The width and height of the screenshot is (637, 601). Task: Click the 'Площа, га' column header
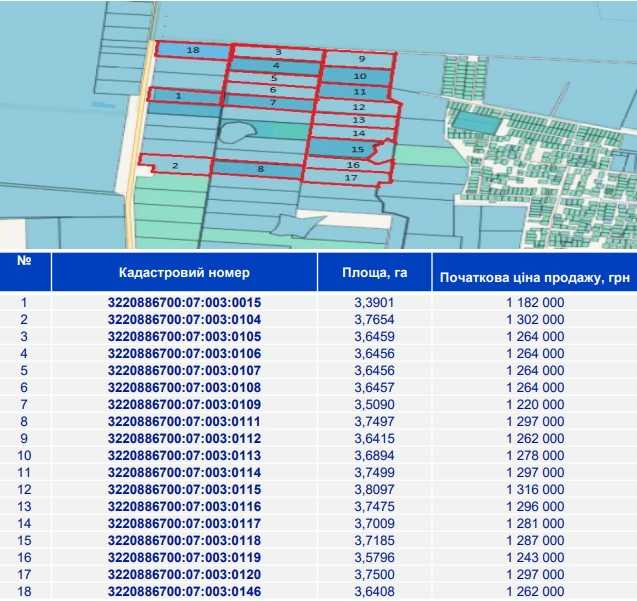[x=374, y=272]
